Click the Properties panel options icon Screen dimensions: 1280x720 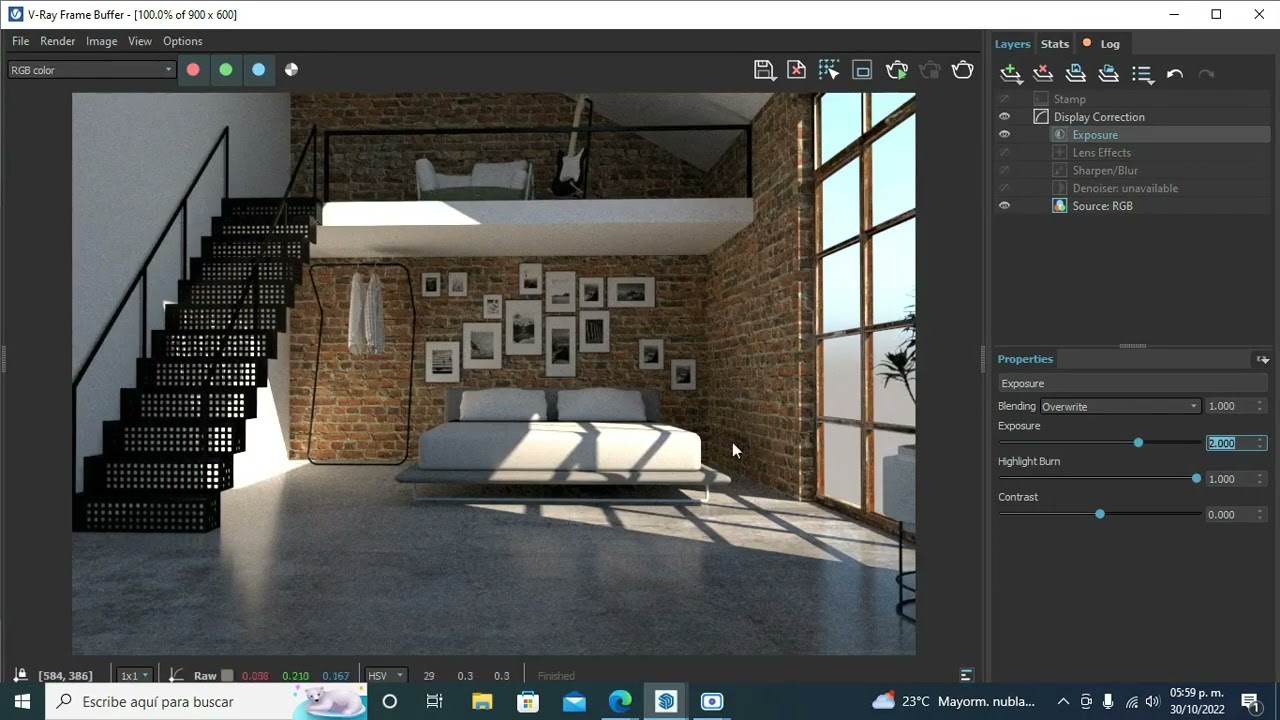[x=1263, y=359]
